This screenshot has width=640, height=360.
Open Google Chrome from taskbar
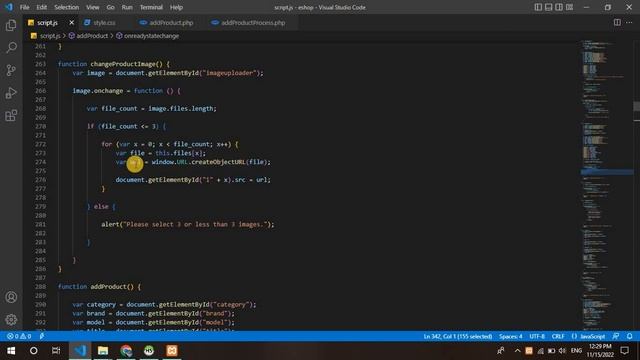(126, 351)
